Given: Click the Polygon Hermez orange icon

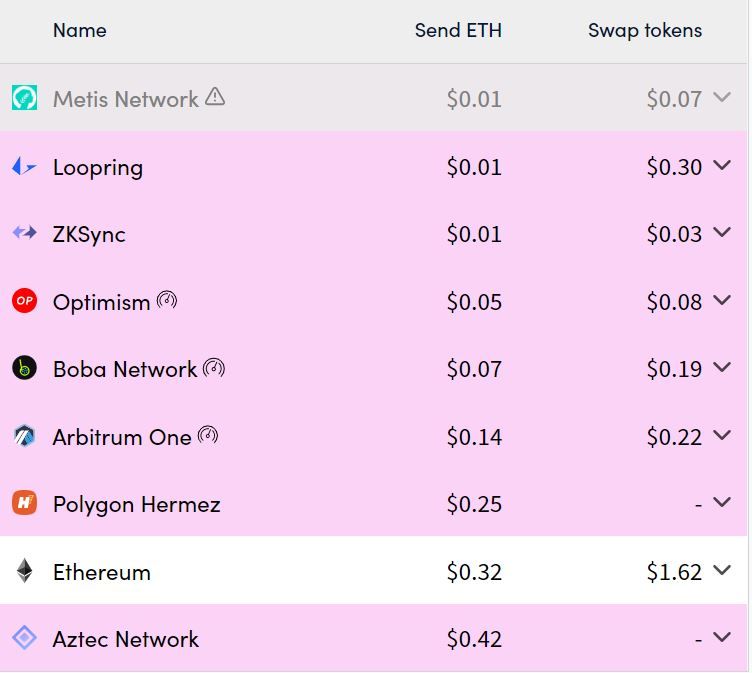Looking at the screenshot, I should click(x=24, y=503).
